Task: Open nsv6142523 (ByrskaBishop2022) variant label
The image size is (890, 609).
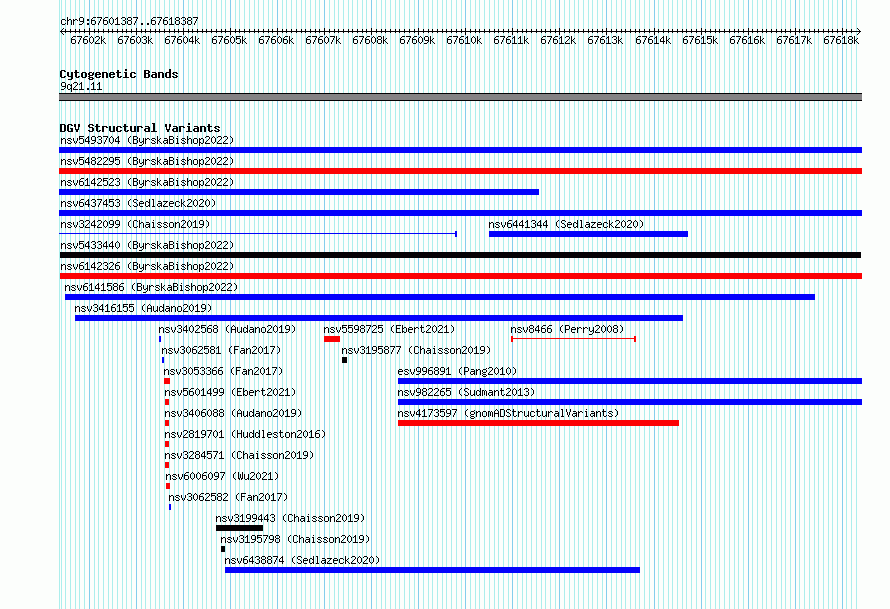Action: (147, 182)
